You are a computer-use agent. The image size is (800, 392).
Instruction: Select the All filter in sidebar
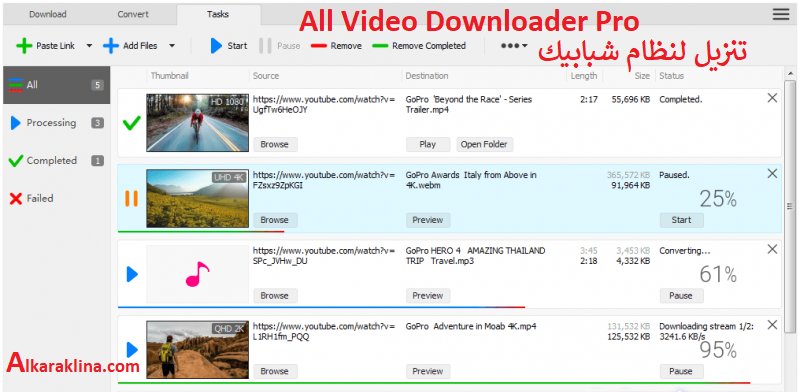coord(57,85)
